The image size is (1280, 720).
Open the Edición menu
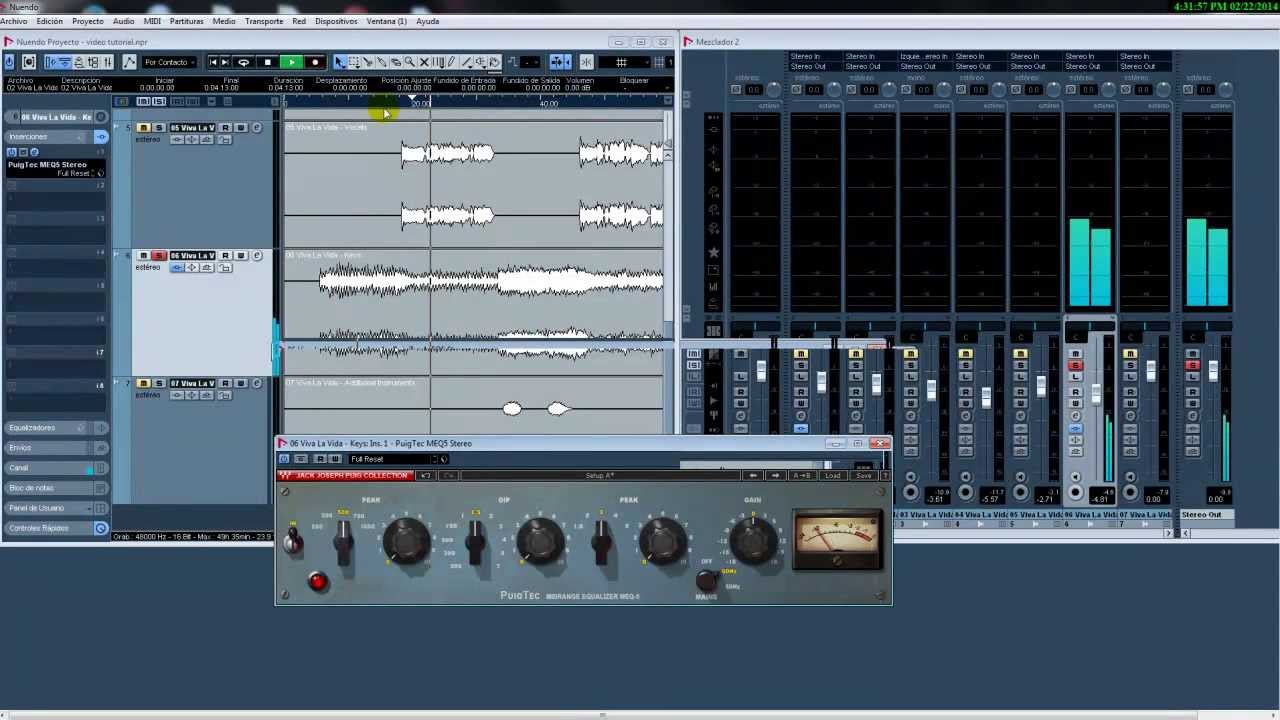[x=49, y=21]
